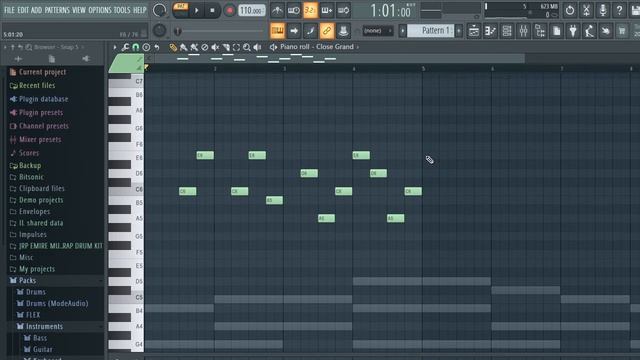This screenshot has width=640, height=360.
Task: Open the VIEW menu
Action: 79,10
